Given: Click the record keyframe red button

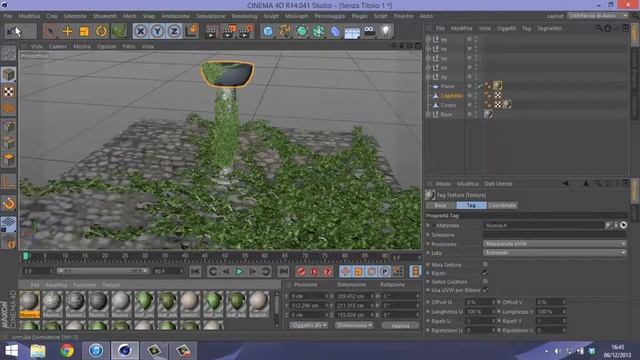Looking at the screenshot, I should (x=301, y=271).
